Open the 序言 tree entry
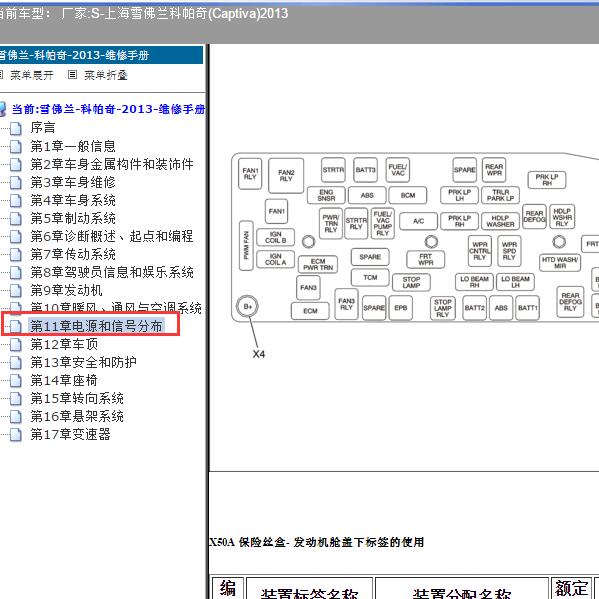This screenshot has width=599, height=599. (x=43, y=128)
